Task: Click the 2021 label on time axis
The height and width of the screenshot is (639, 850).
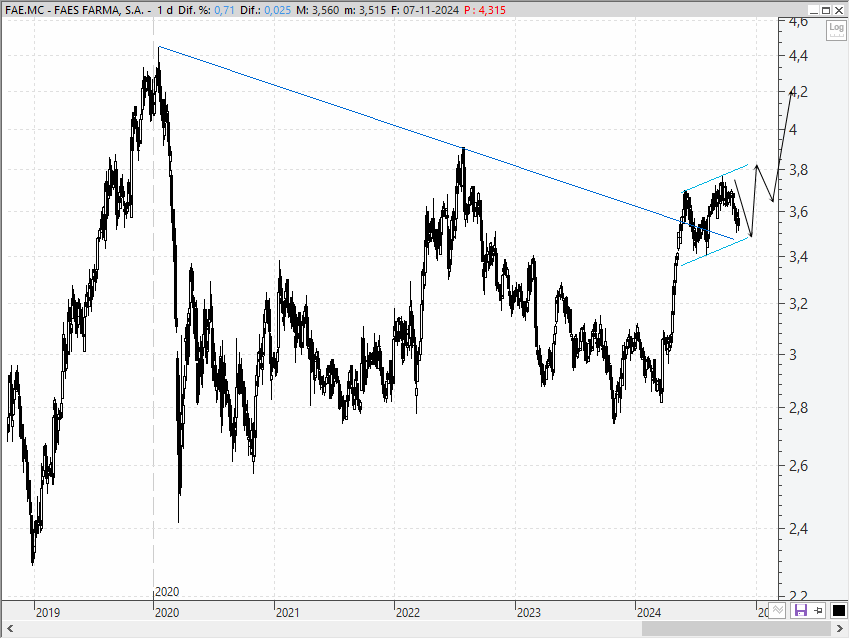Action: click(287, 612)
